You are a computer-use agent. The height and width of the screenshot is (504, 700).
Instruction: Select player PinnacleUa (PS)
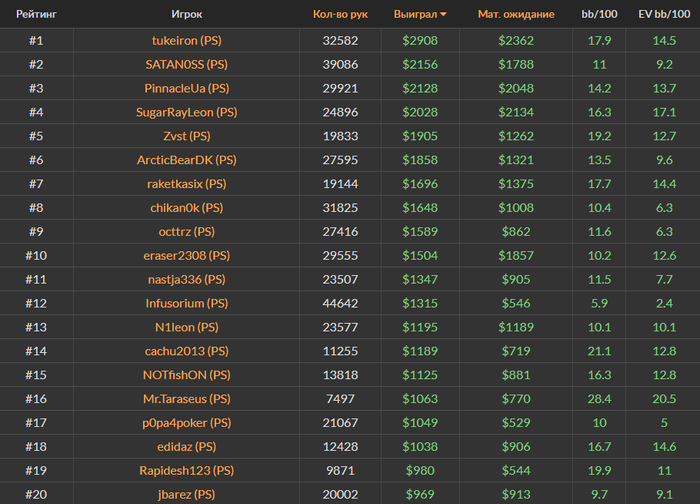(x=187, y=89)
